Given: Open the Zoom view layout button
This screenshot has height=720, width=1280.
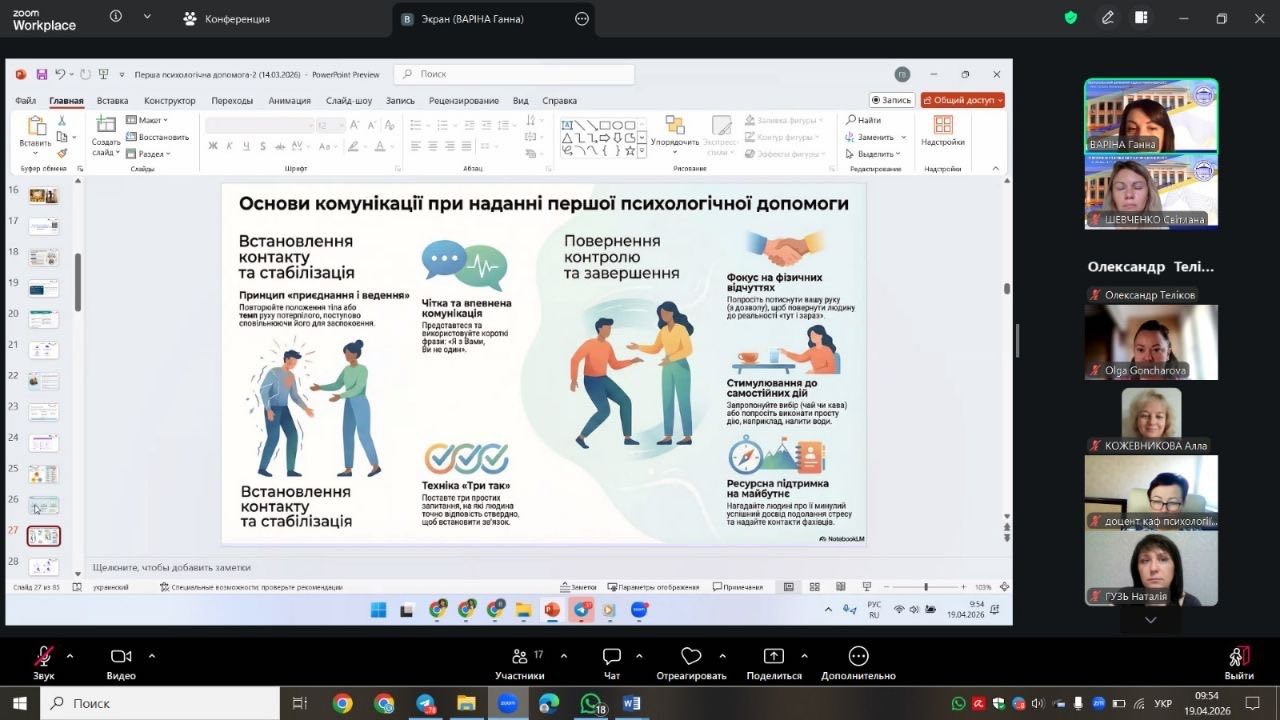Looking at the screenshot, I should [x=1141, y=18].
